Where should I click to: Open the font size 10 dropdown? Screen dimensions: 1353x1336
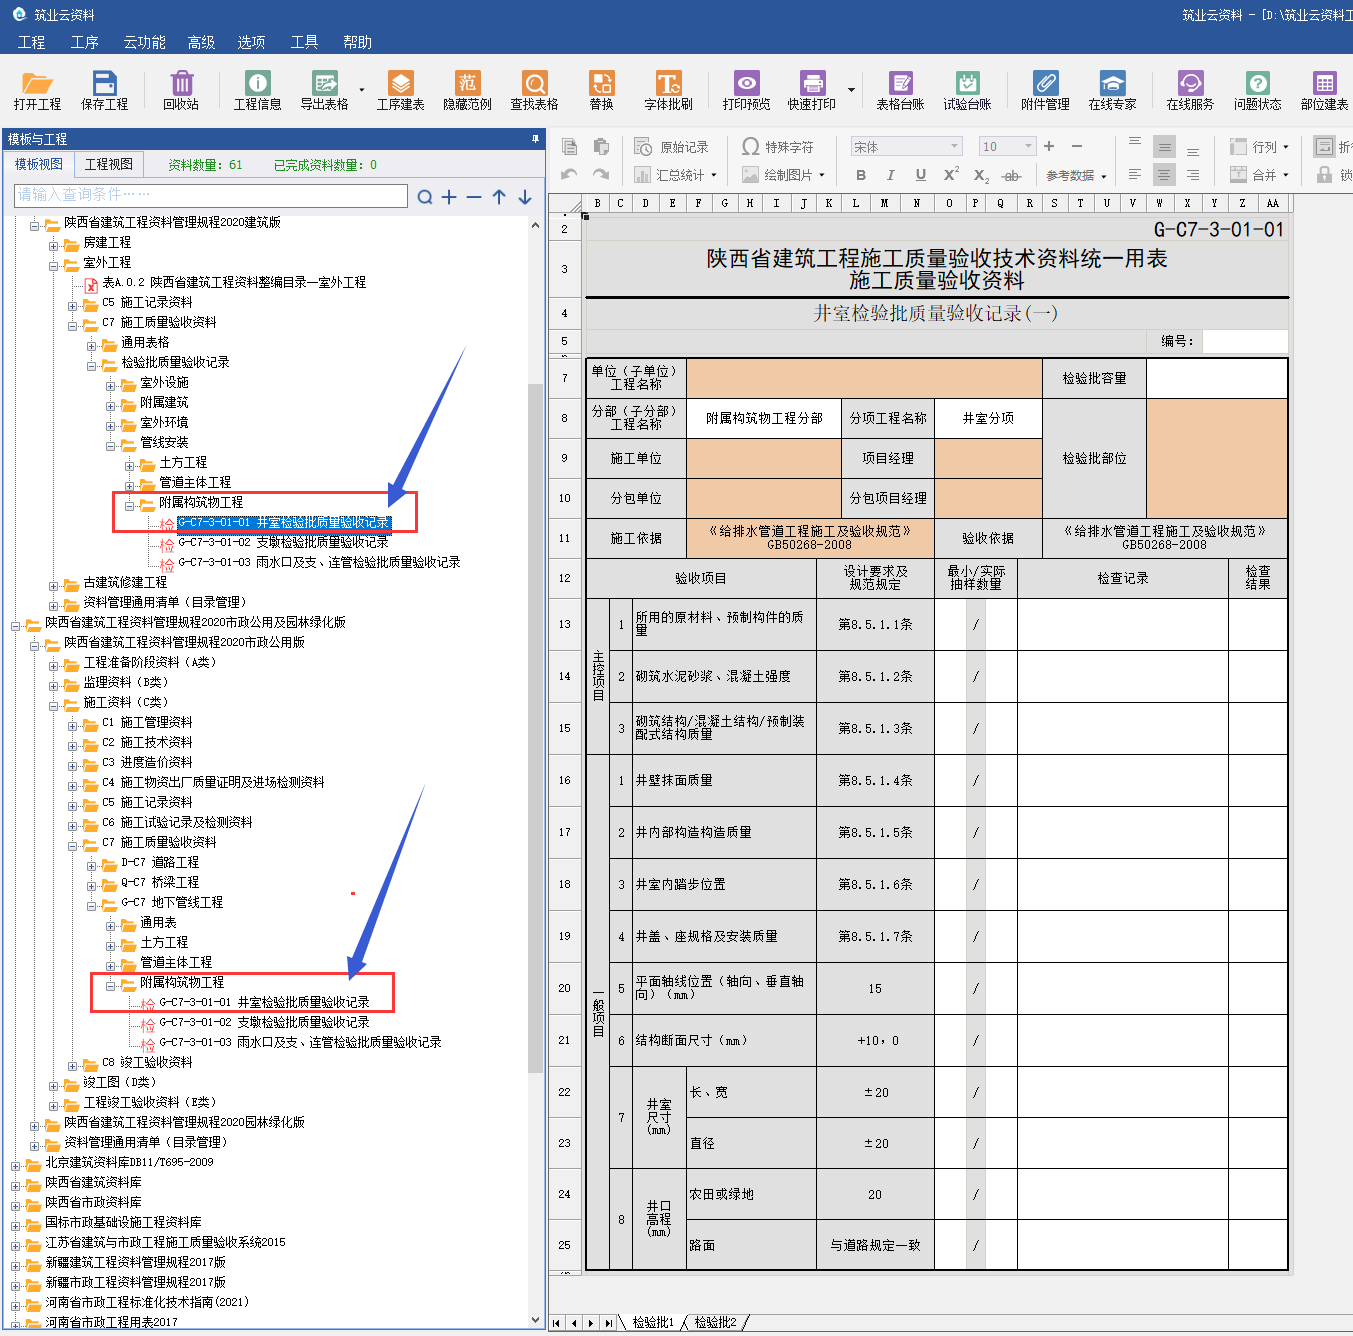pos(1027,146)
